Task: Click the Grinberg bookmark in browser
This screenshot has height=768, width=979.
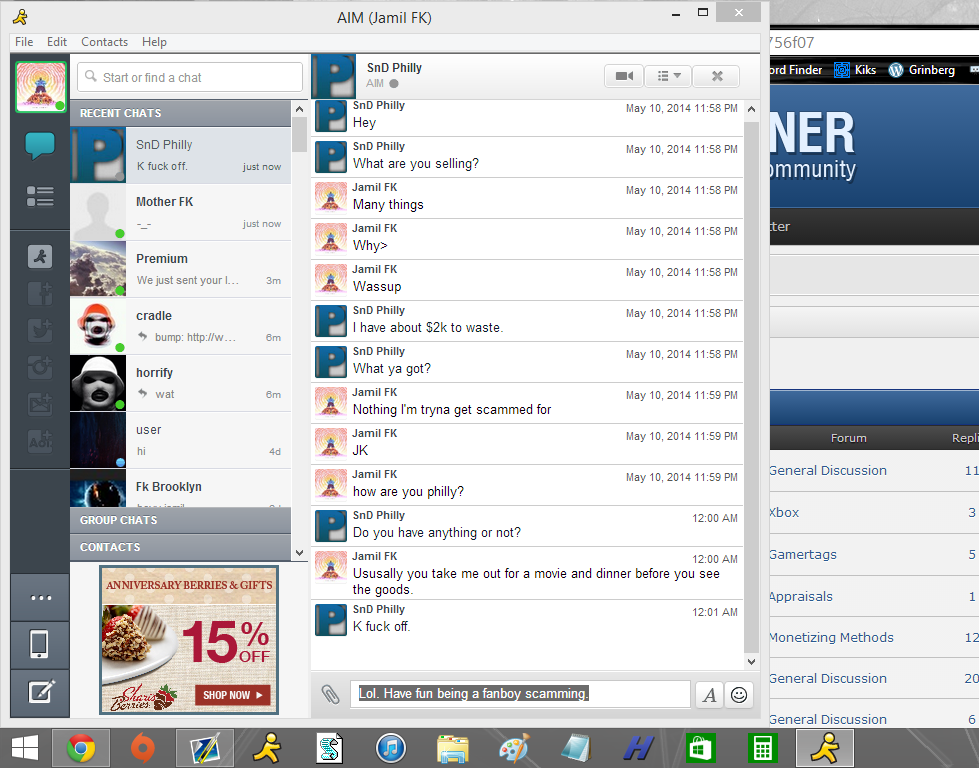Action: (922, 70)
